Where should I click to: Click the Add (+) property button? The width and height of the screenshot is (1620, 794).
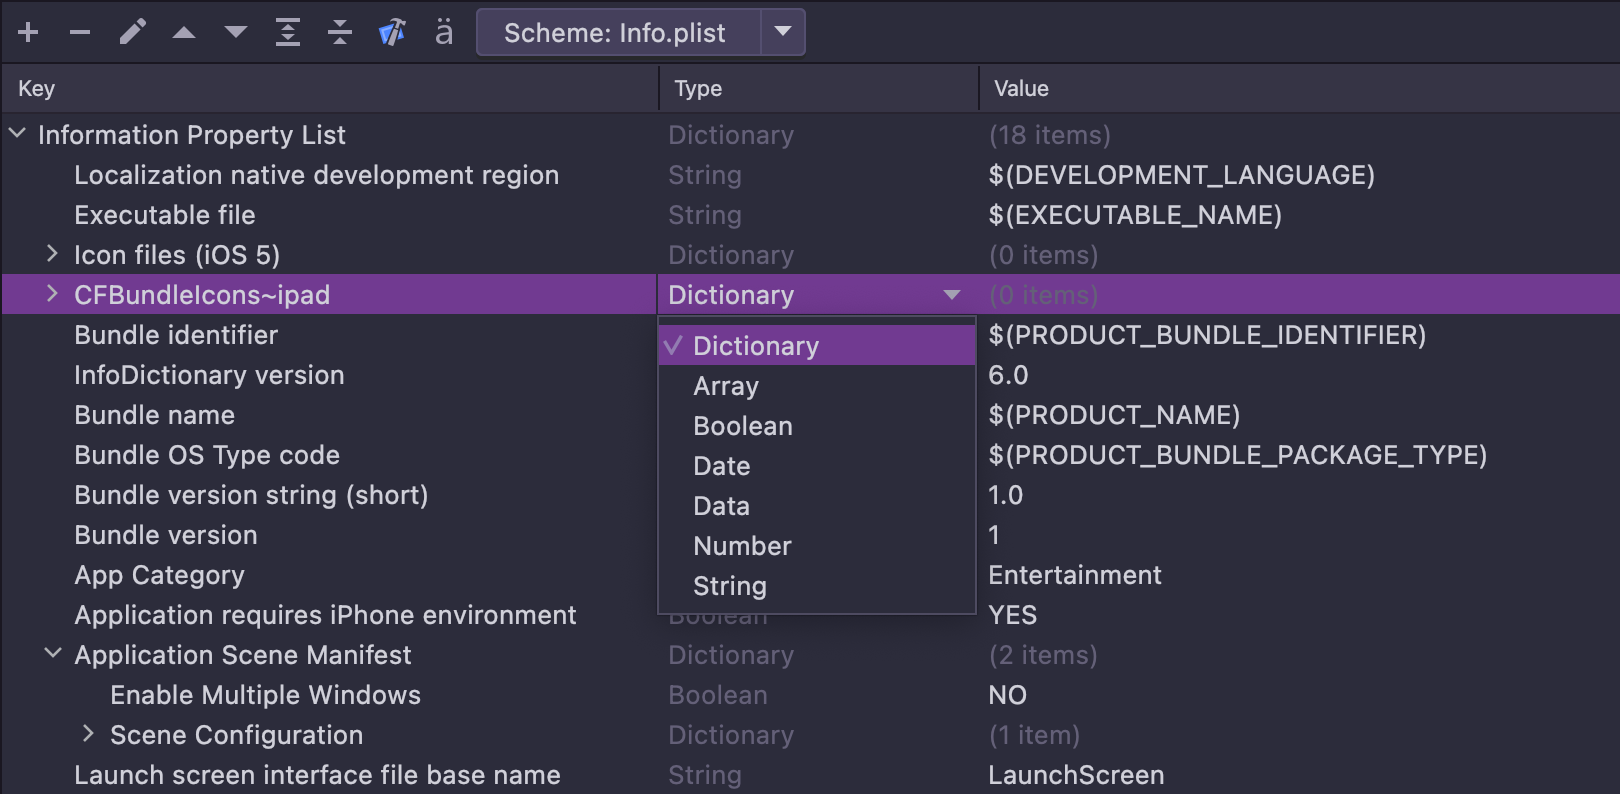[28, 33]
